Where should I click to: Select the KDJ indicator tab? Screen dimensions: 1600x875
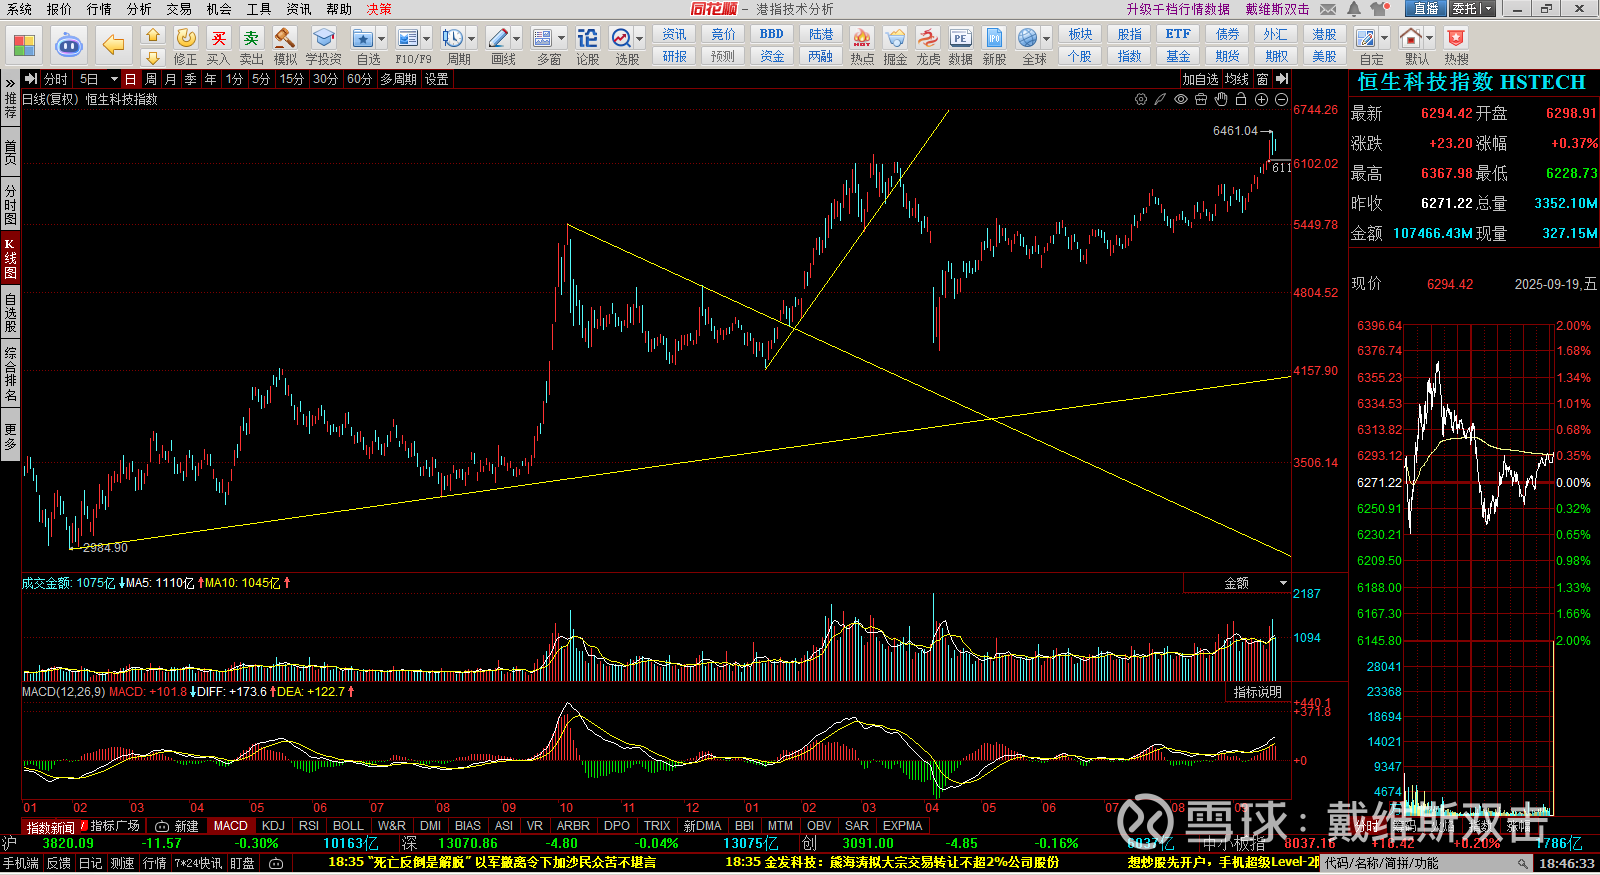[273, 826]
